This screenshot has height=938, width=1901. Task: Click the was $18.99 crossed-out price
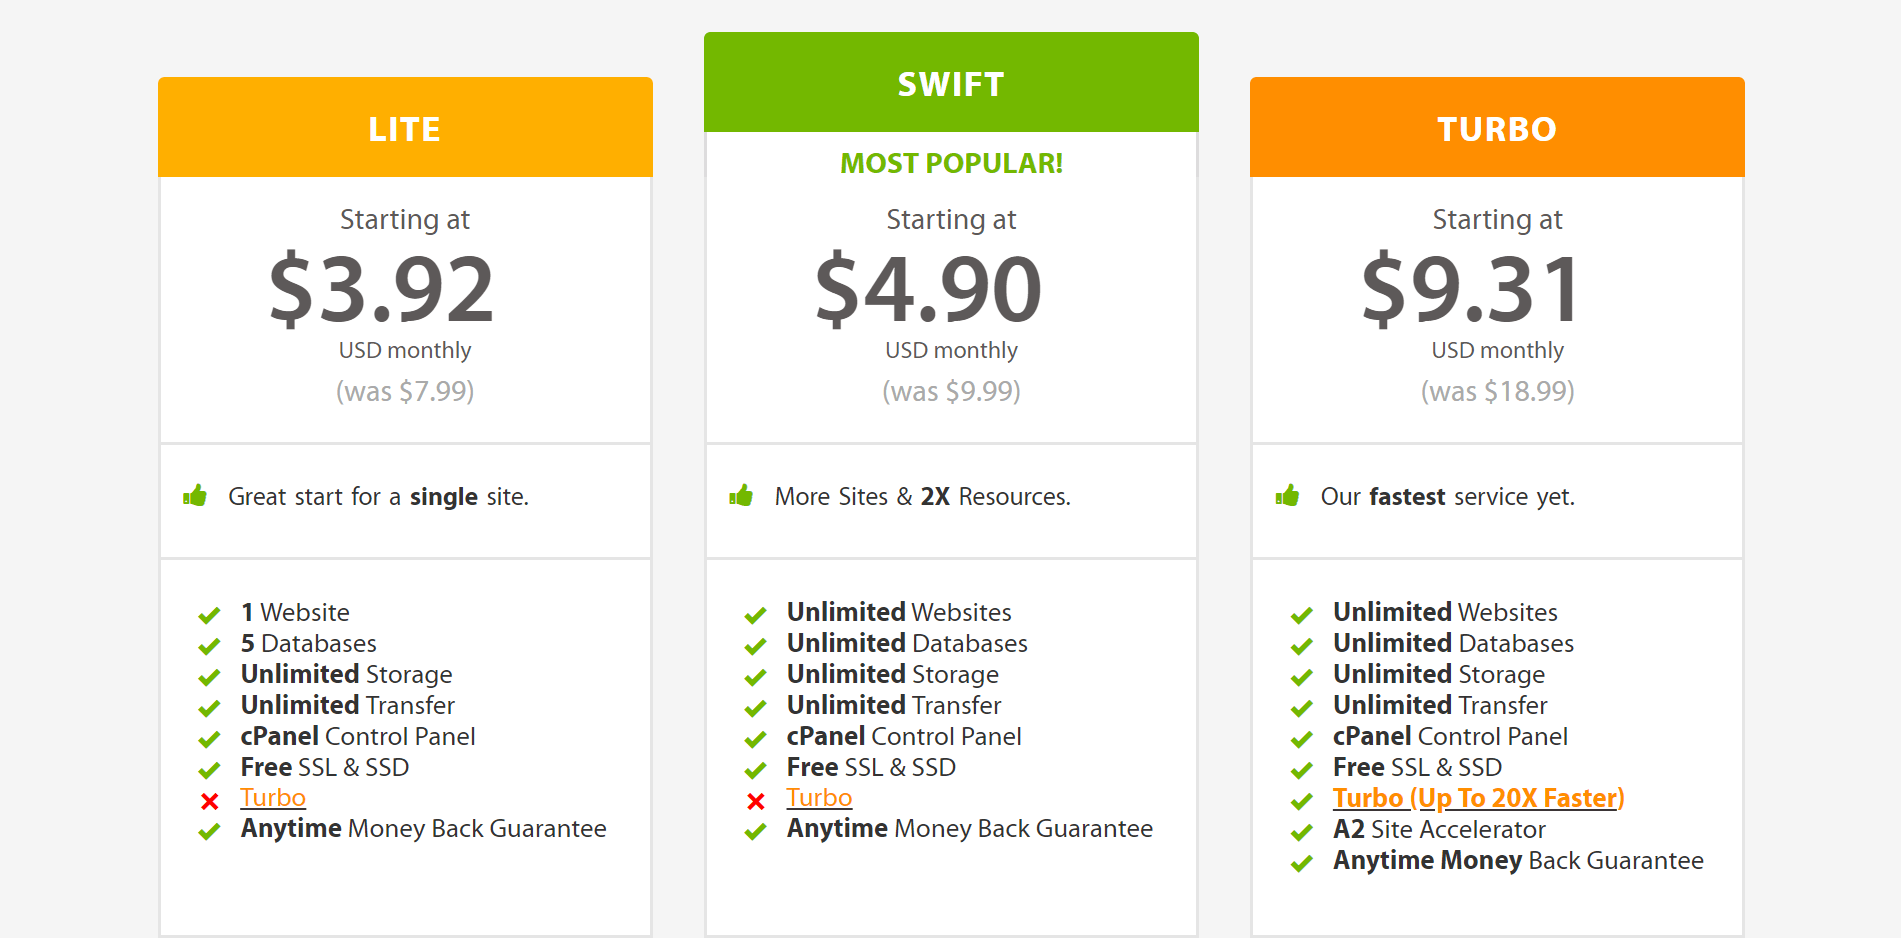tap(1496, 391)
